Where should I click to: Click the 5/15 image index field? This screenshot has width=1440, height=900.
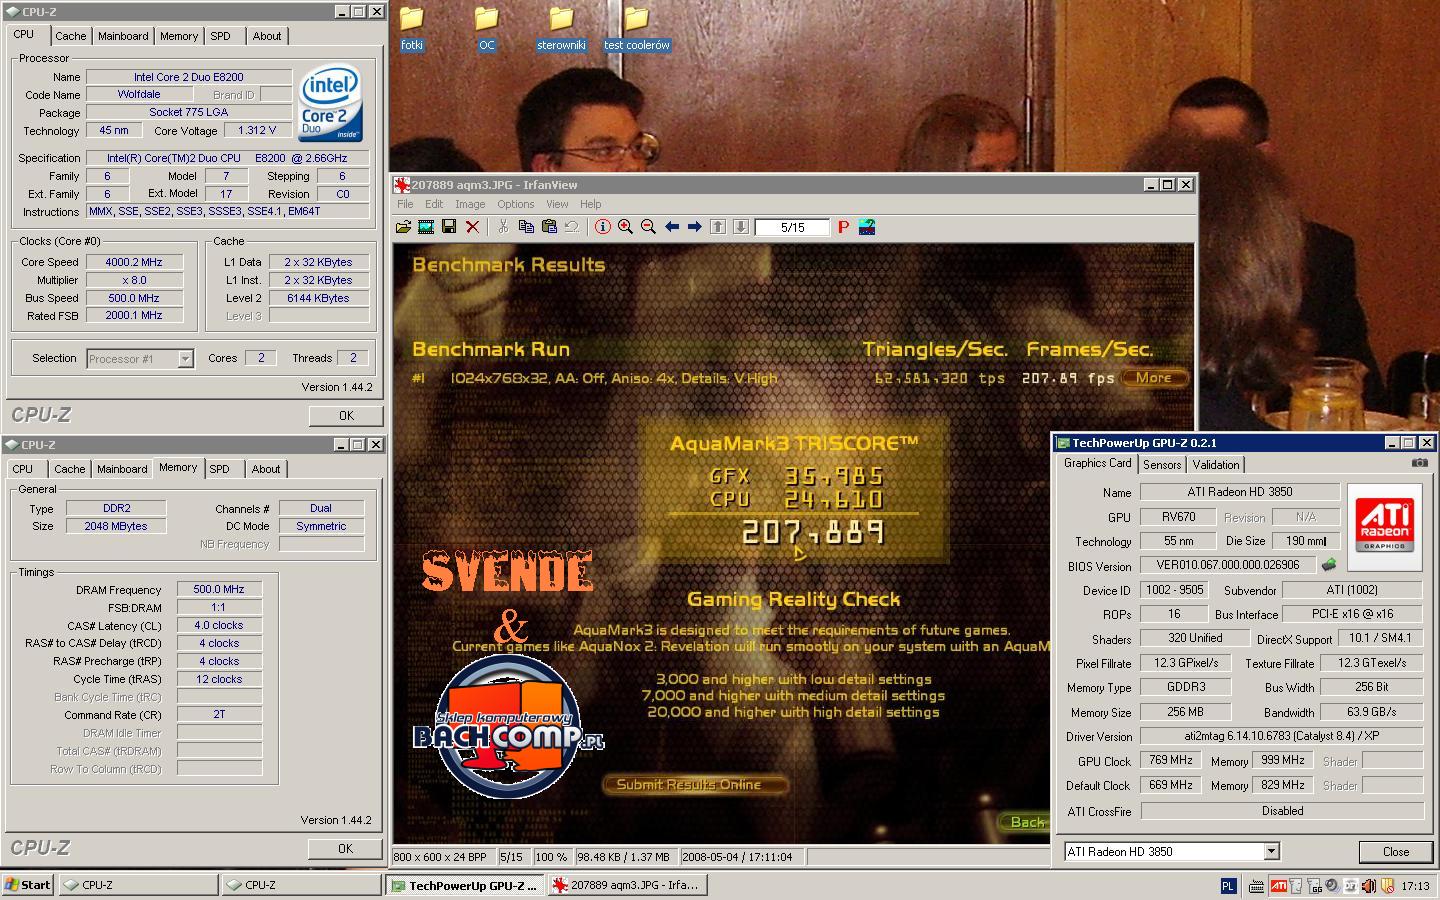click(x=792, y=227)
